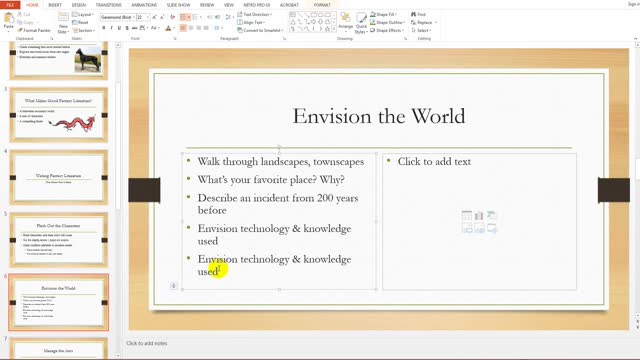This screenshot has height=360, width=640.
Task: Toggle italic formatting
Action: click(111, 28)
